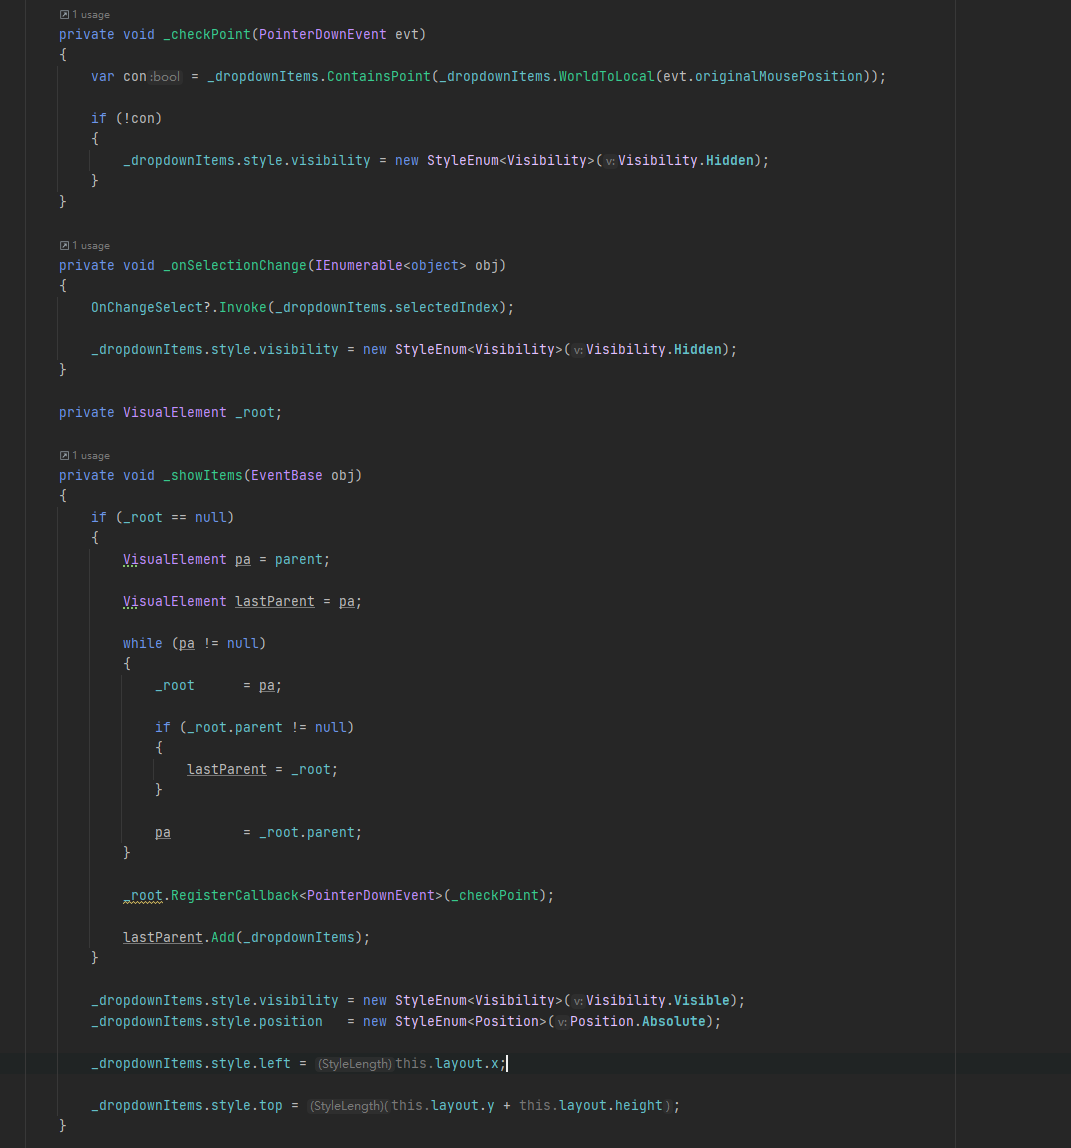This screenshot has height=1148, width=1071.
Task: Click the usage icon above _checkPoint method
Action: pyautogui.click(x=65, y=14)
